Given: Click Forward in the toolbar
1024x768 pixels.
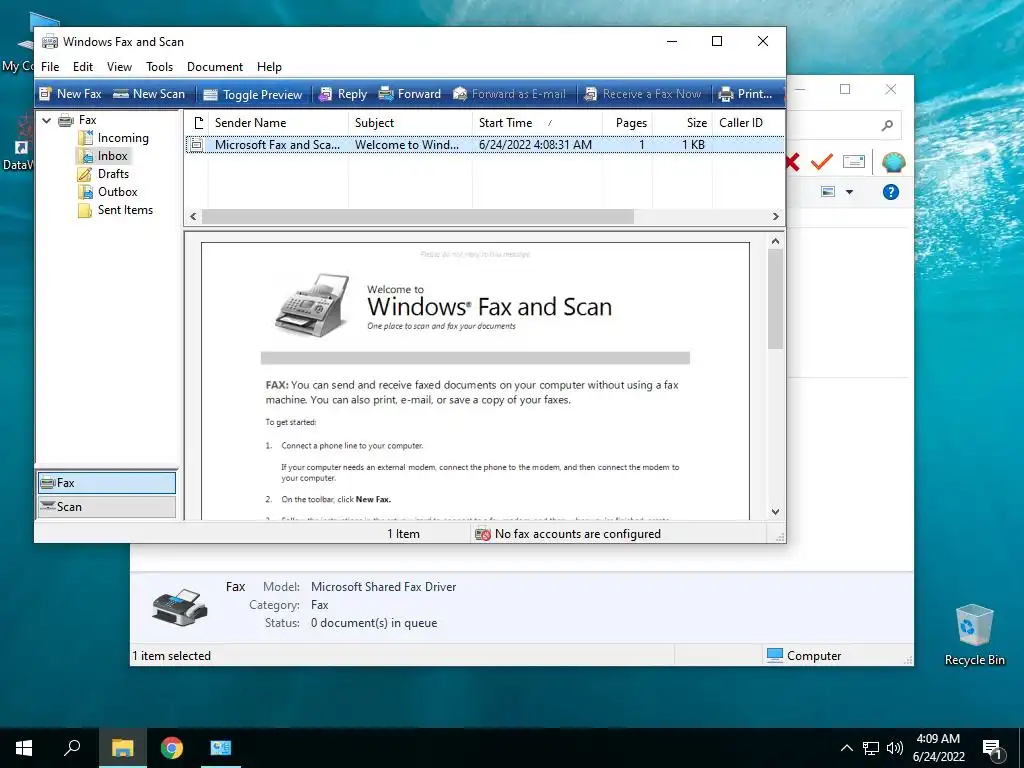Looking at the screenshot, I should [x=410, y=94].
